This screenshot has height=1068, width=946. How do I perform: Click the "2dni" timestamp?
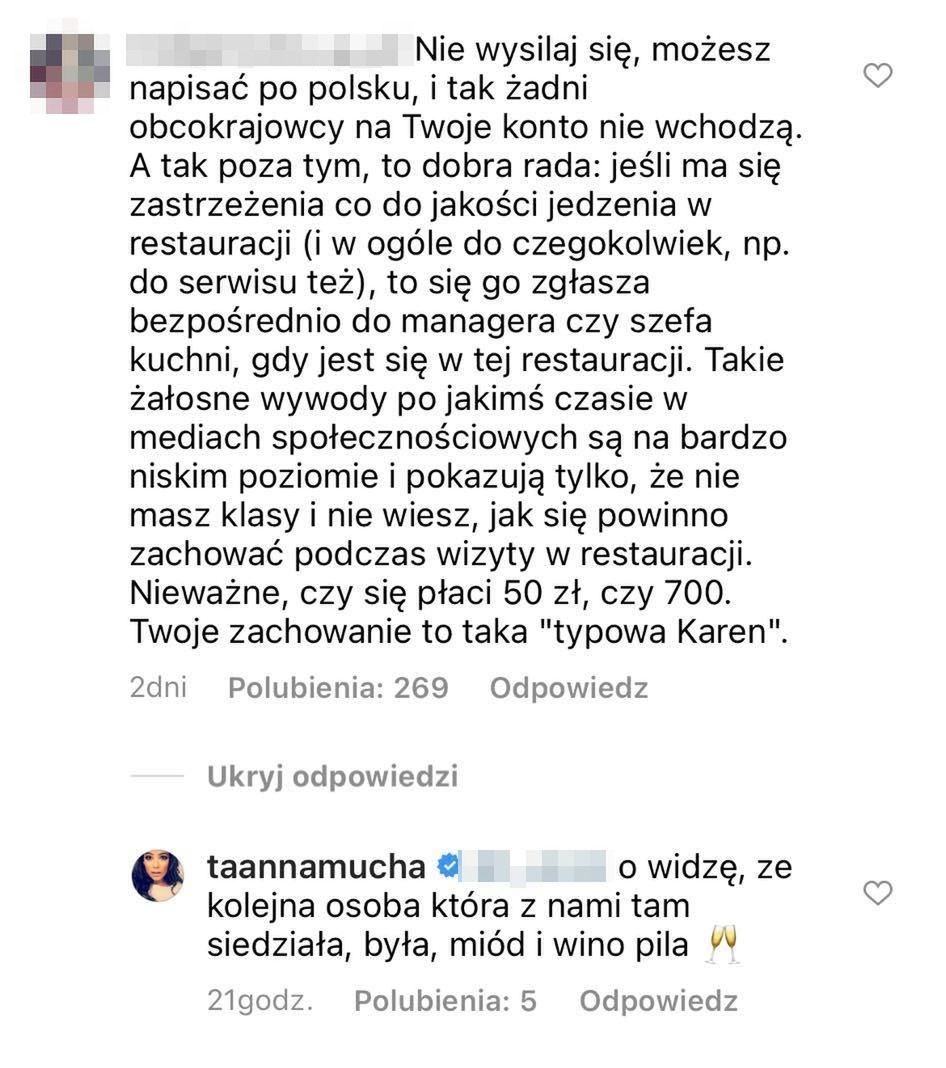tap(158, 688)
